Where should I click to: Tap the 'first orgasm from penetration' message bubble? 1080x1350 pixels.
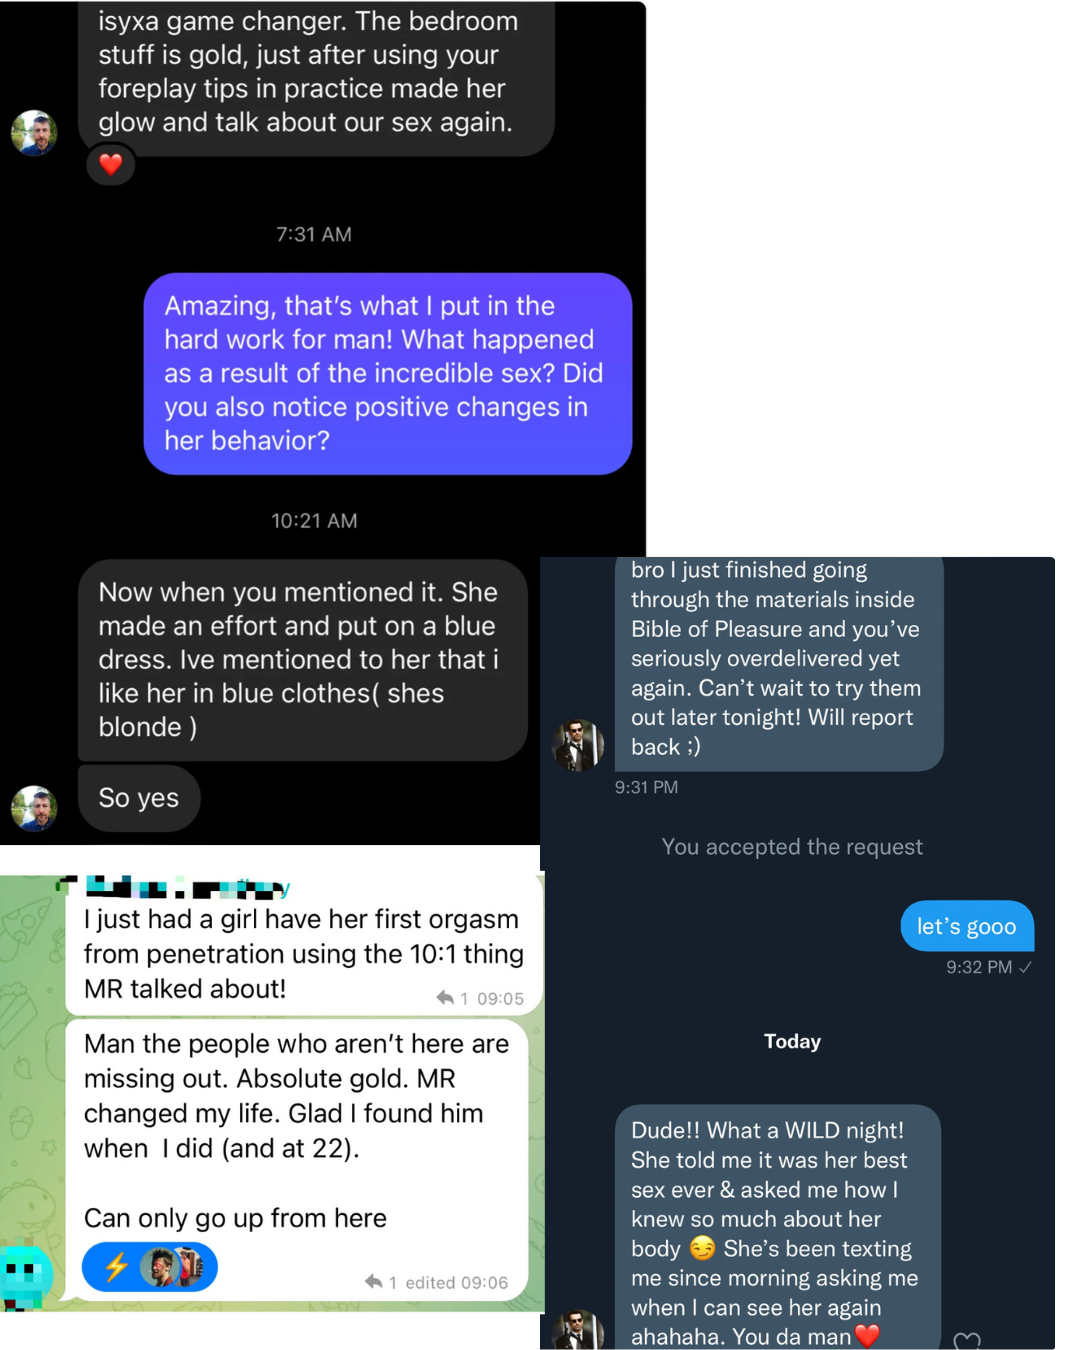pos(304,944)
